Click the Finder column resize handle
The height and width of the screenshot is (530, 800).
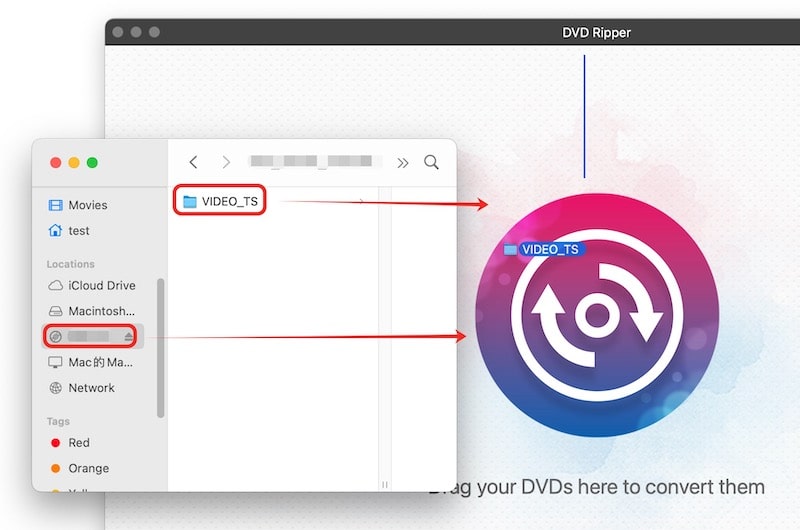pos(385,484)
